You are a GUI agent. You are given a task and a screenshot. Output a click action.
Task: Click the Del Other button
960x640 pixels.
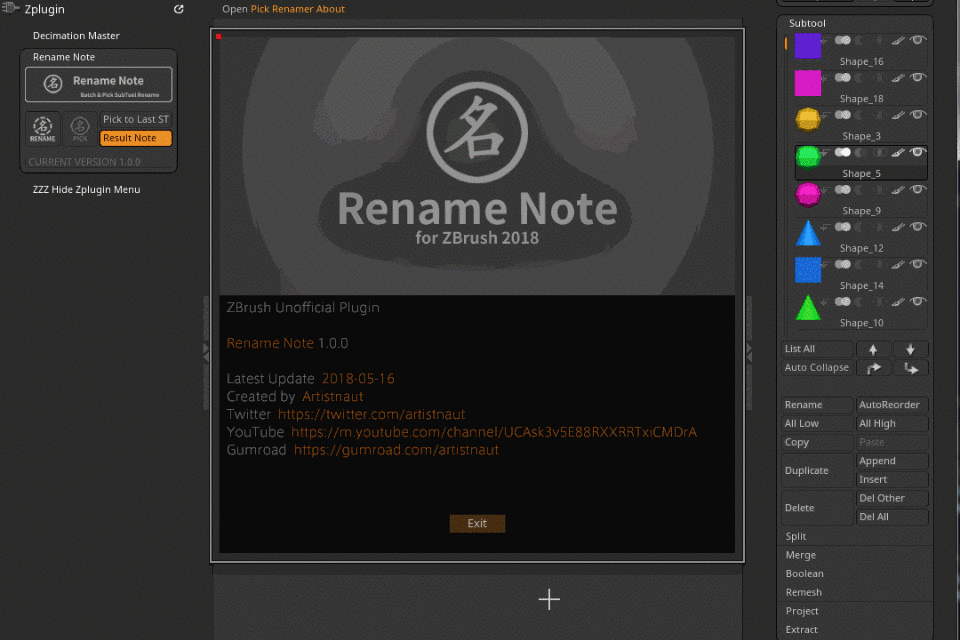click(892, 499)
